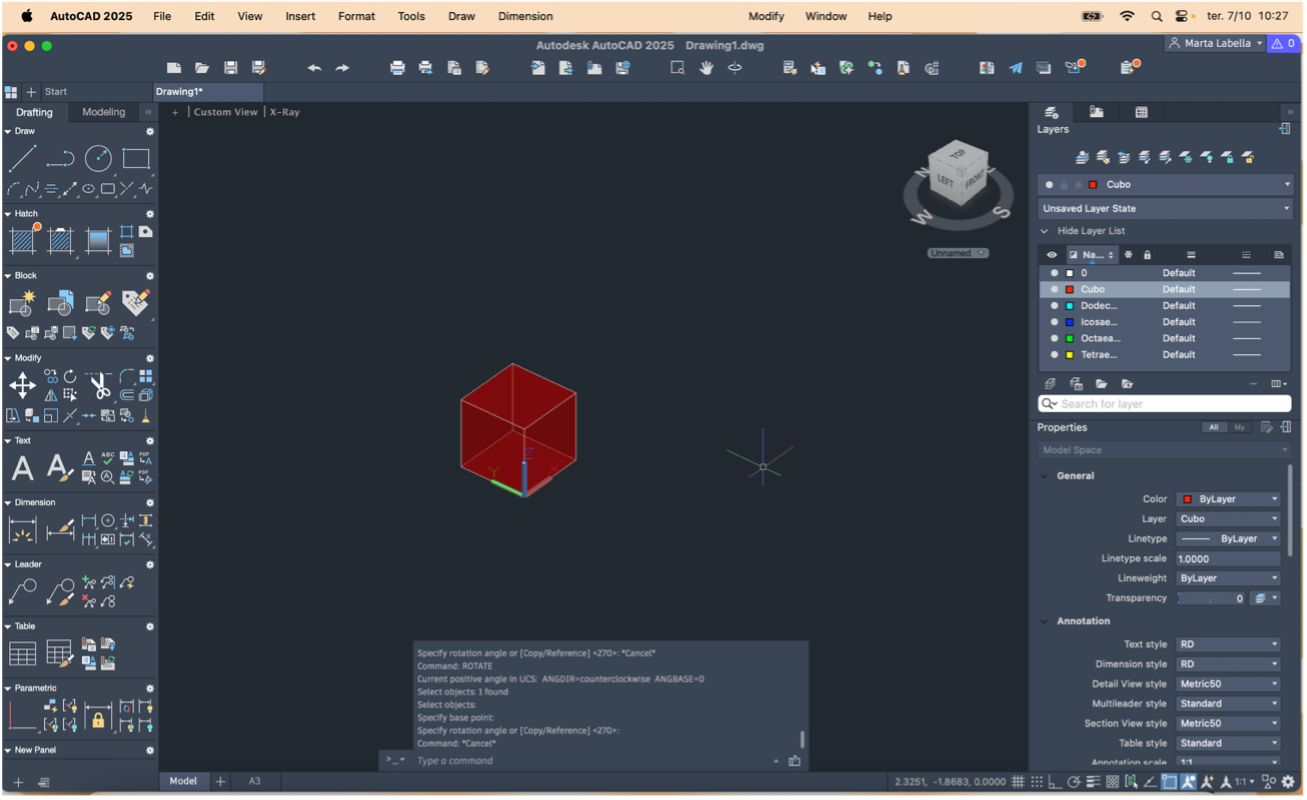Switch to the Modeling tab
The image size is (1307, 800).
[104, 112]
